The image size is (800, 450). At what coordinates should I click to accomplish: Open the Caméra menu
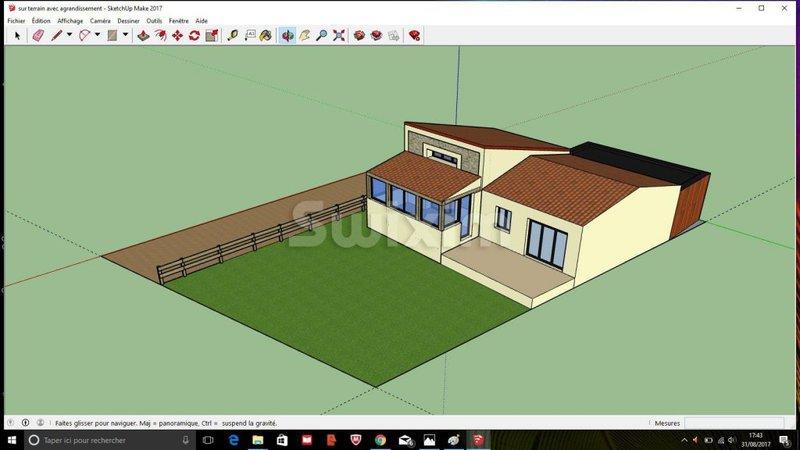click(x=101, y=20)
